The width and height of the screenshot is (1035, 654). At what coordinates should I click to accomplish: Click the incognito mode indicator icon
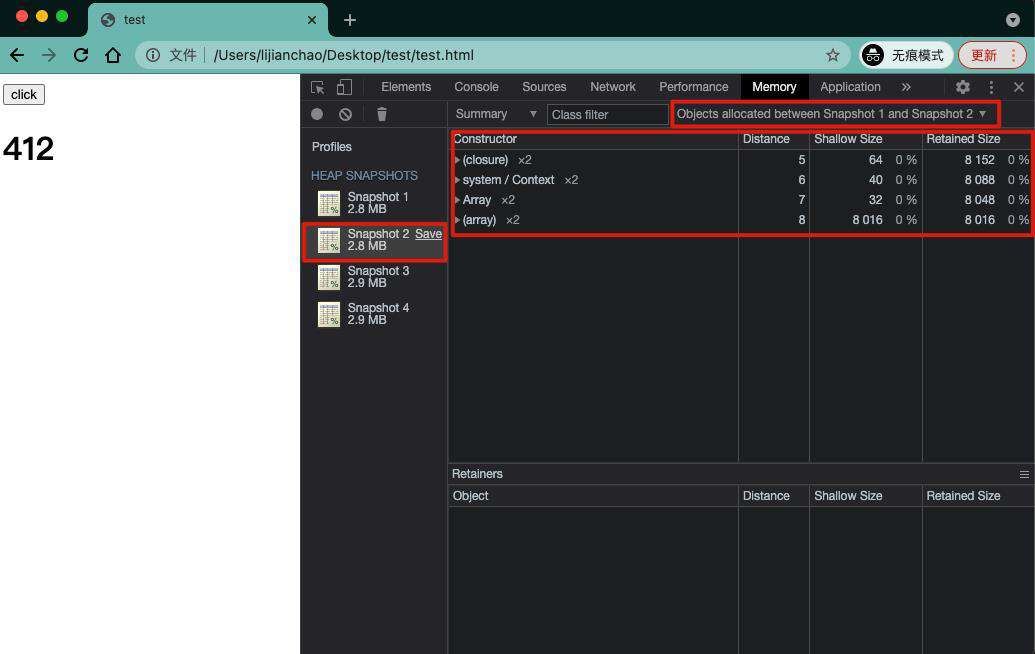point(873,55)
